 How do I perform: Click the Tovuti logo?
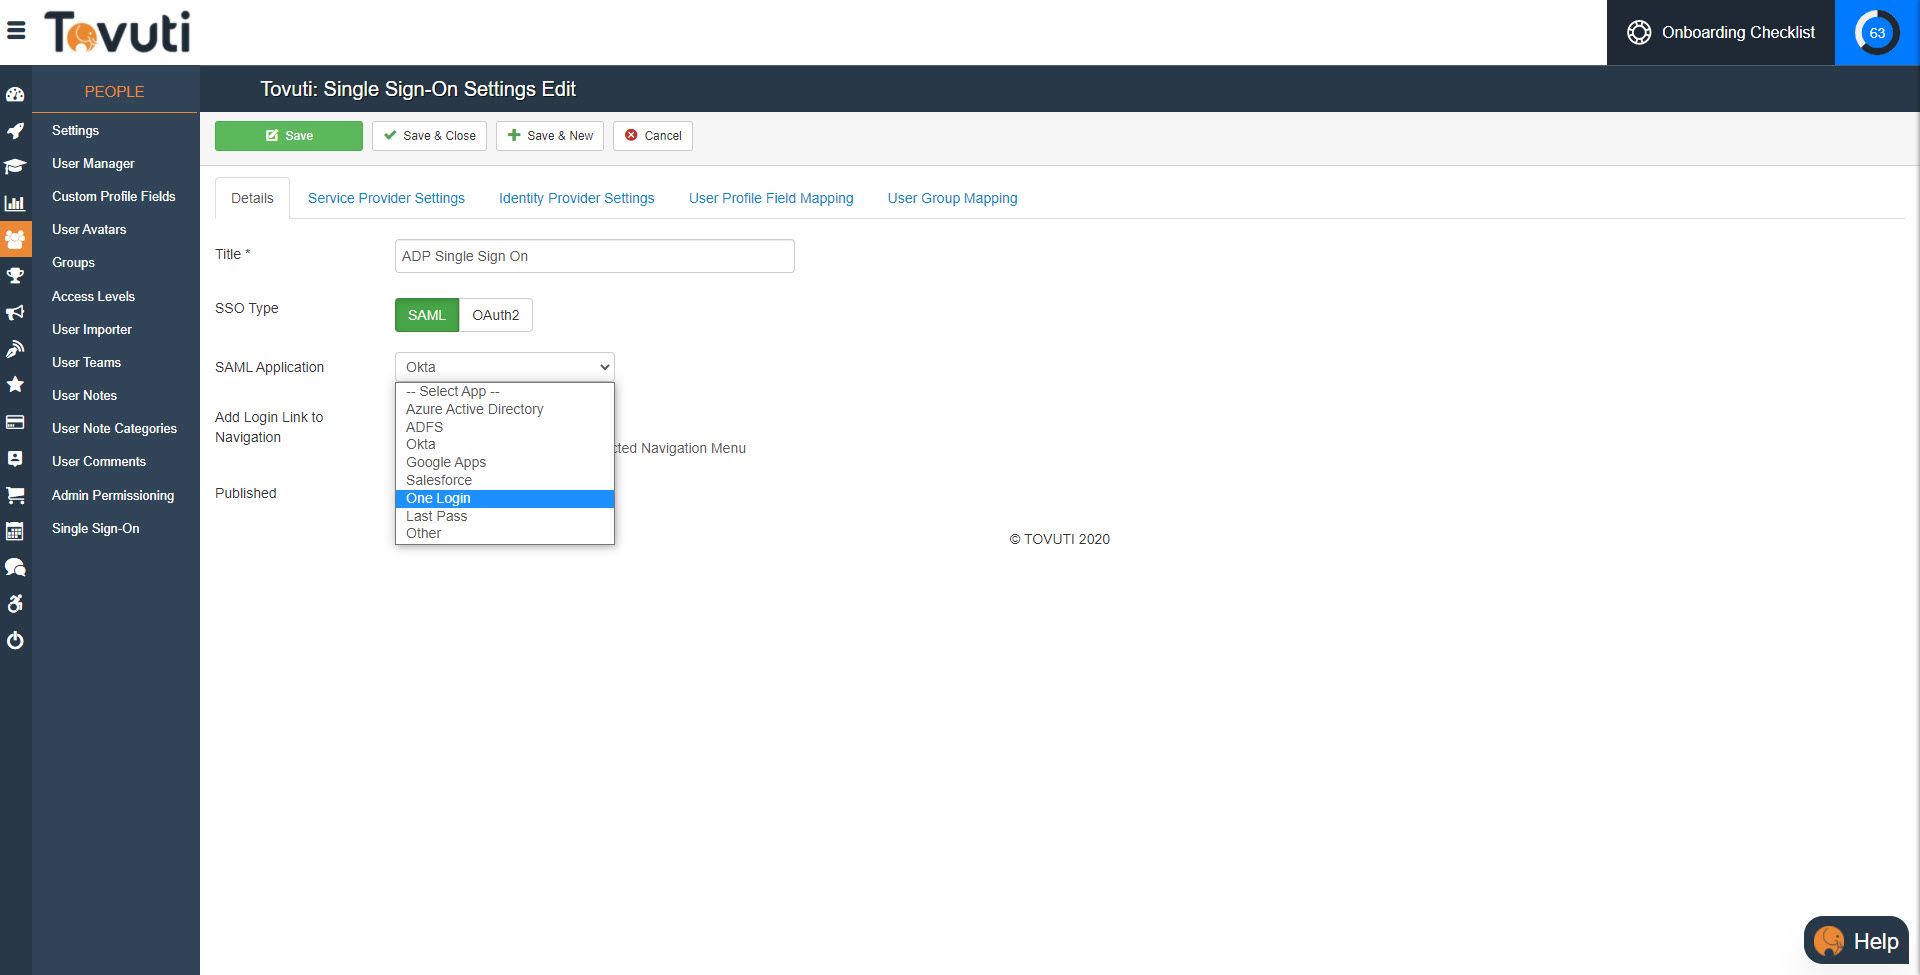tap(117, 32)
